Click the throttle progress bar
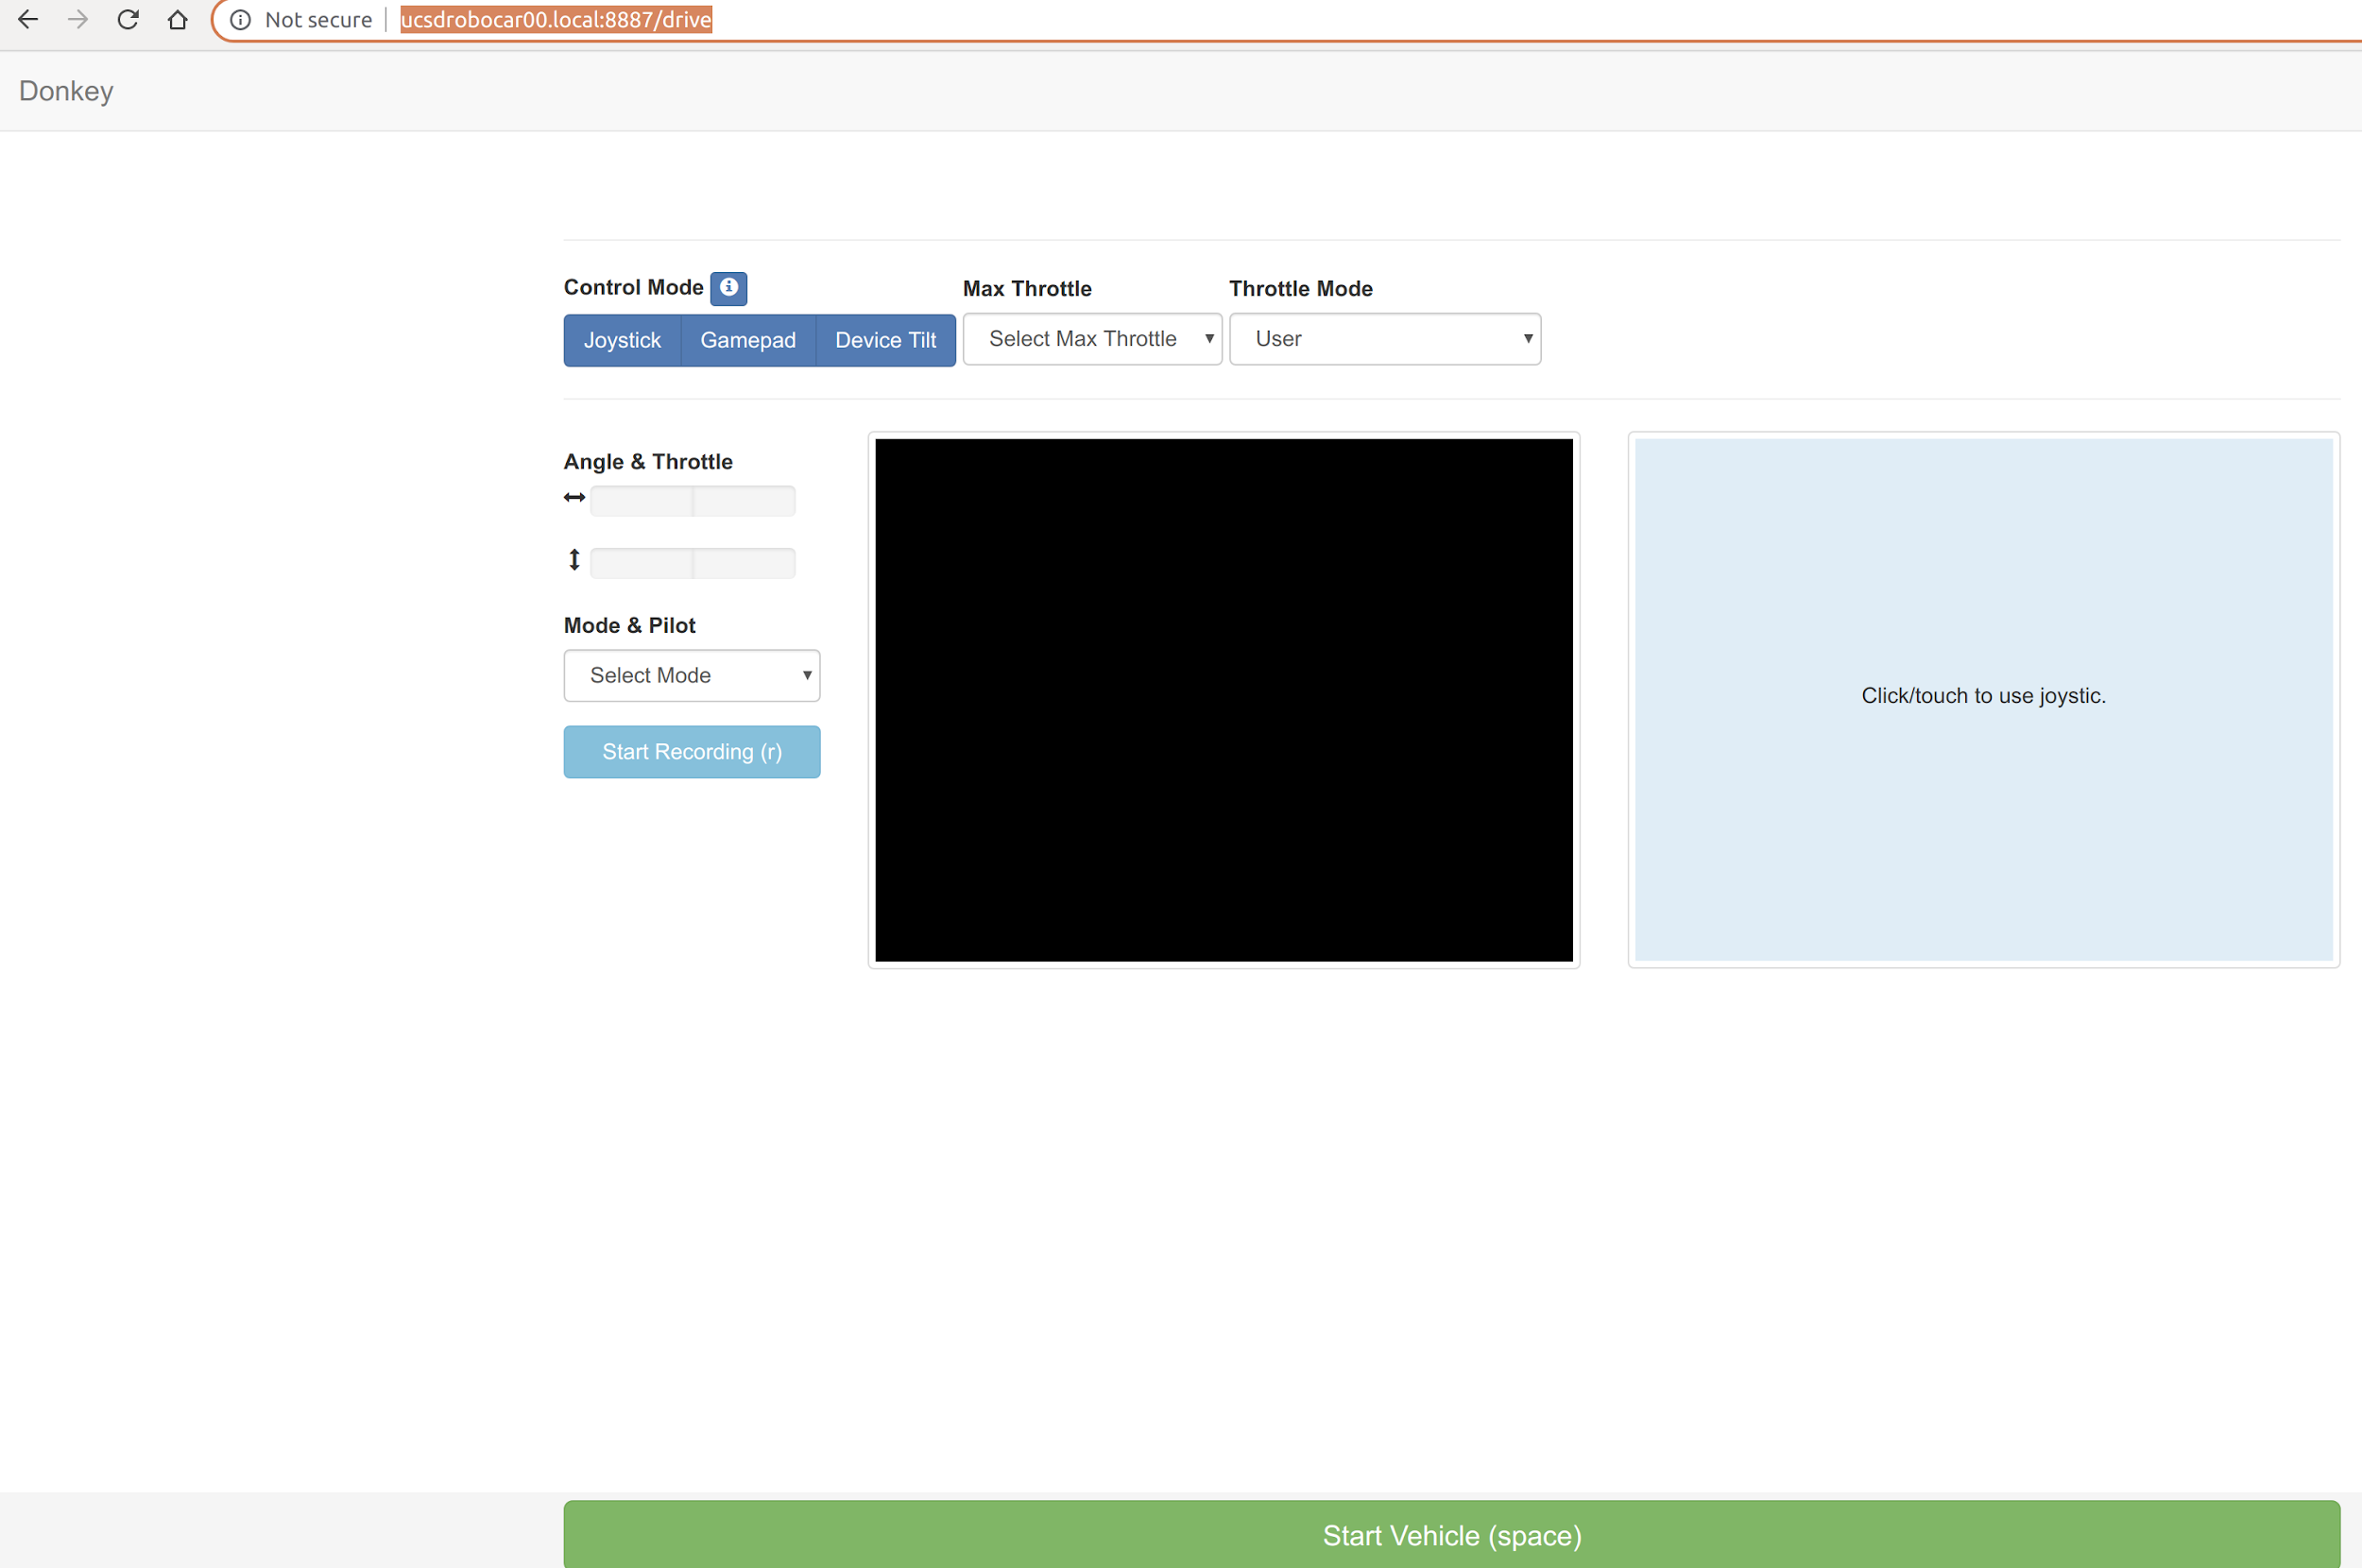This screenshot has width=2362, height=1568. (x=692, y=563)
